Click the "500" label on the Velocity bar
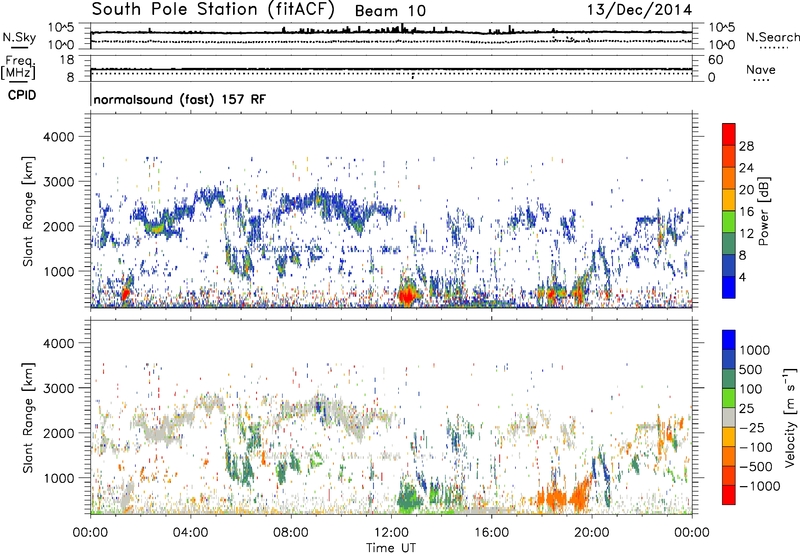The width and height of the screenshot is (800, 554). point(751,369)
